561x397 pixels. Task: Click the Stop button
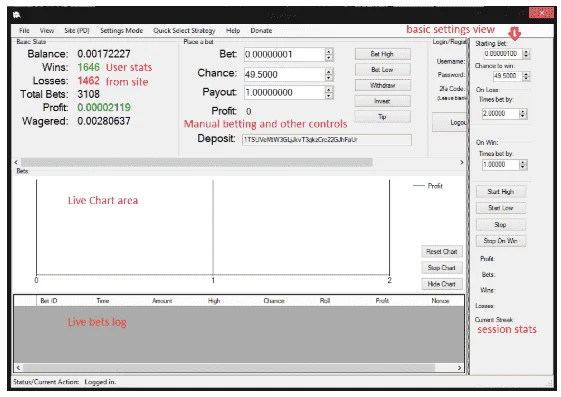pos(501,225)
